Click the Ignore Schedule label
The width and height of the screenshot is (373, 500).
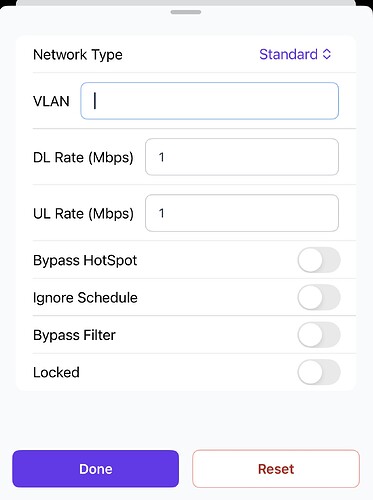[x=85, y=298]
